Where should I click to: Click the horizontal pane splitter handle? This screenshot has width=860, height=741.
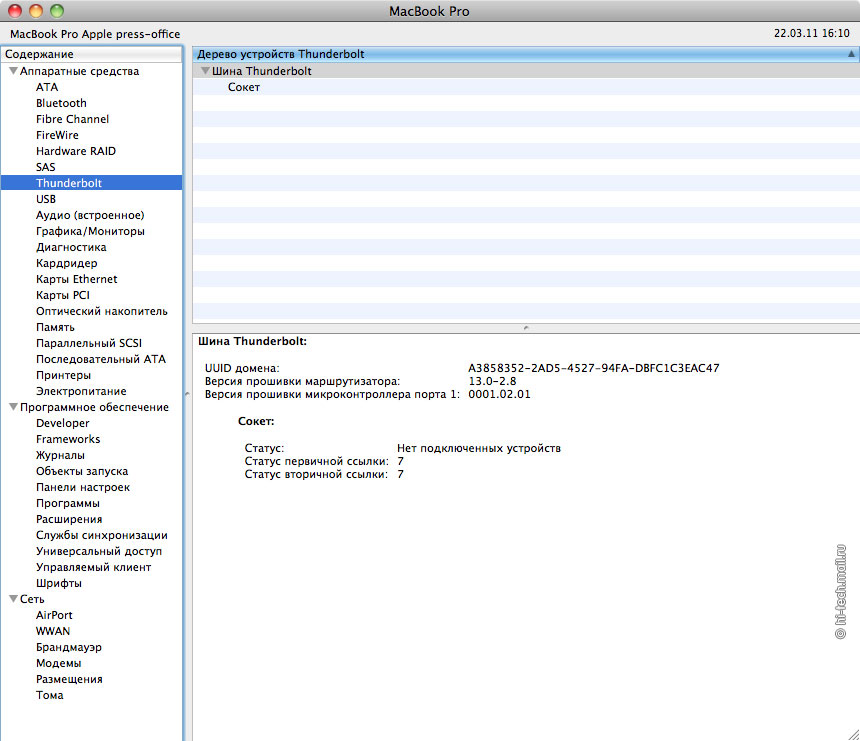coord(525,328)
